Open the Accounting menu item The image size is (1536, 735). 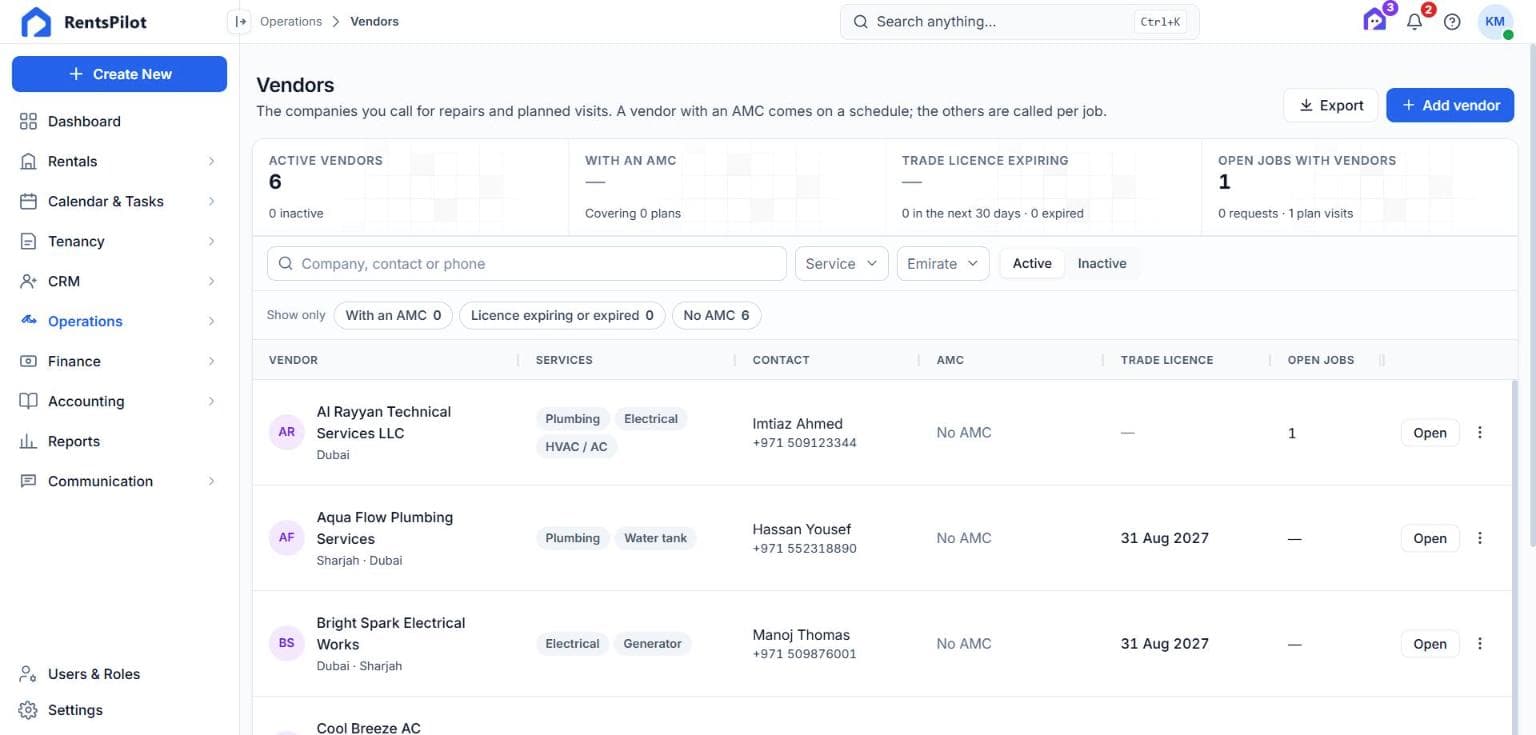click(119, 401)
